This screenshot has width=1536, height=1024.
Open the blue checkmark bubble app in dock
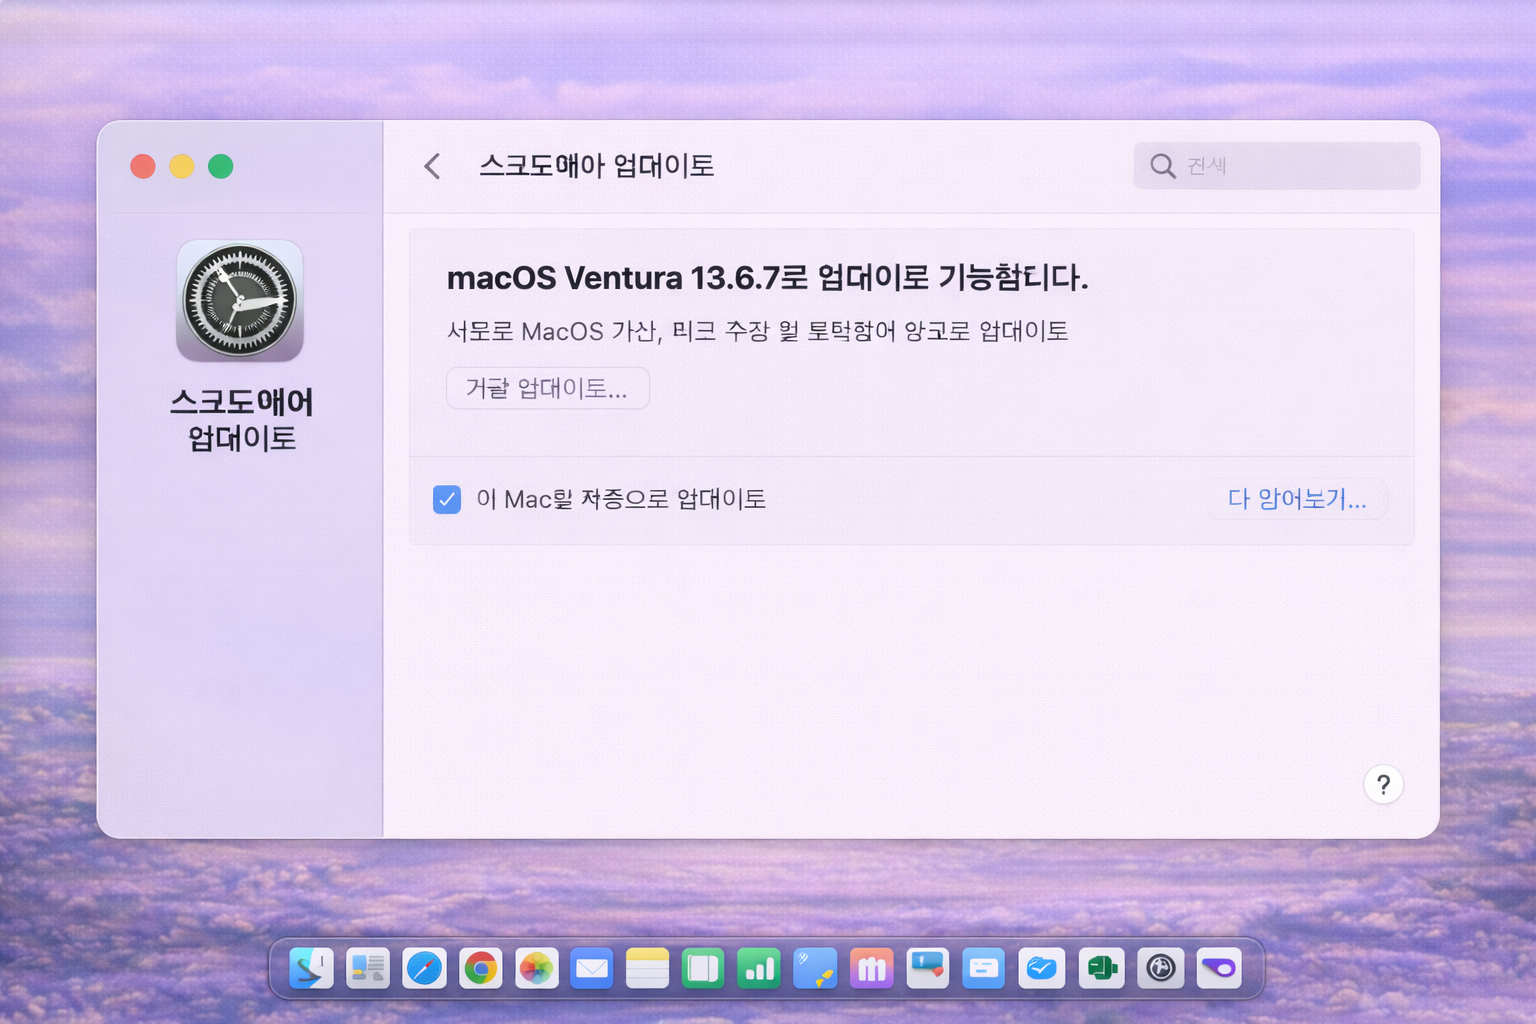1042,968
